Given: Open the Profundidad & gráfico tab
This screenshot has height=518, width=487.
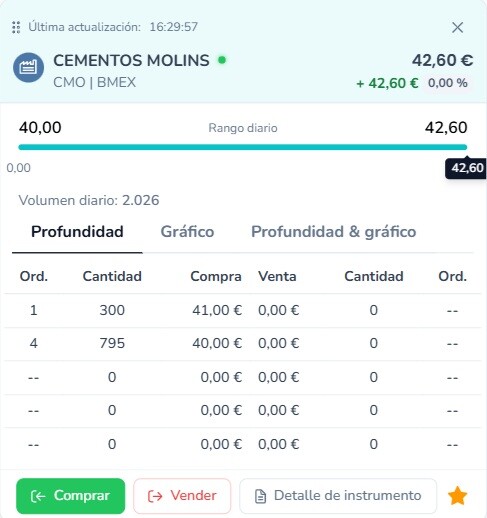Looking at the screenshot, I should tap(334, 232).
